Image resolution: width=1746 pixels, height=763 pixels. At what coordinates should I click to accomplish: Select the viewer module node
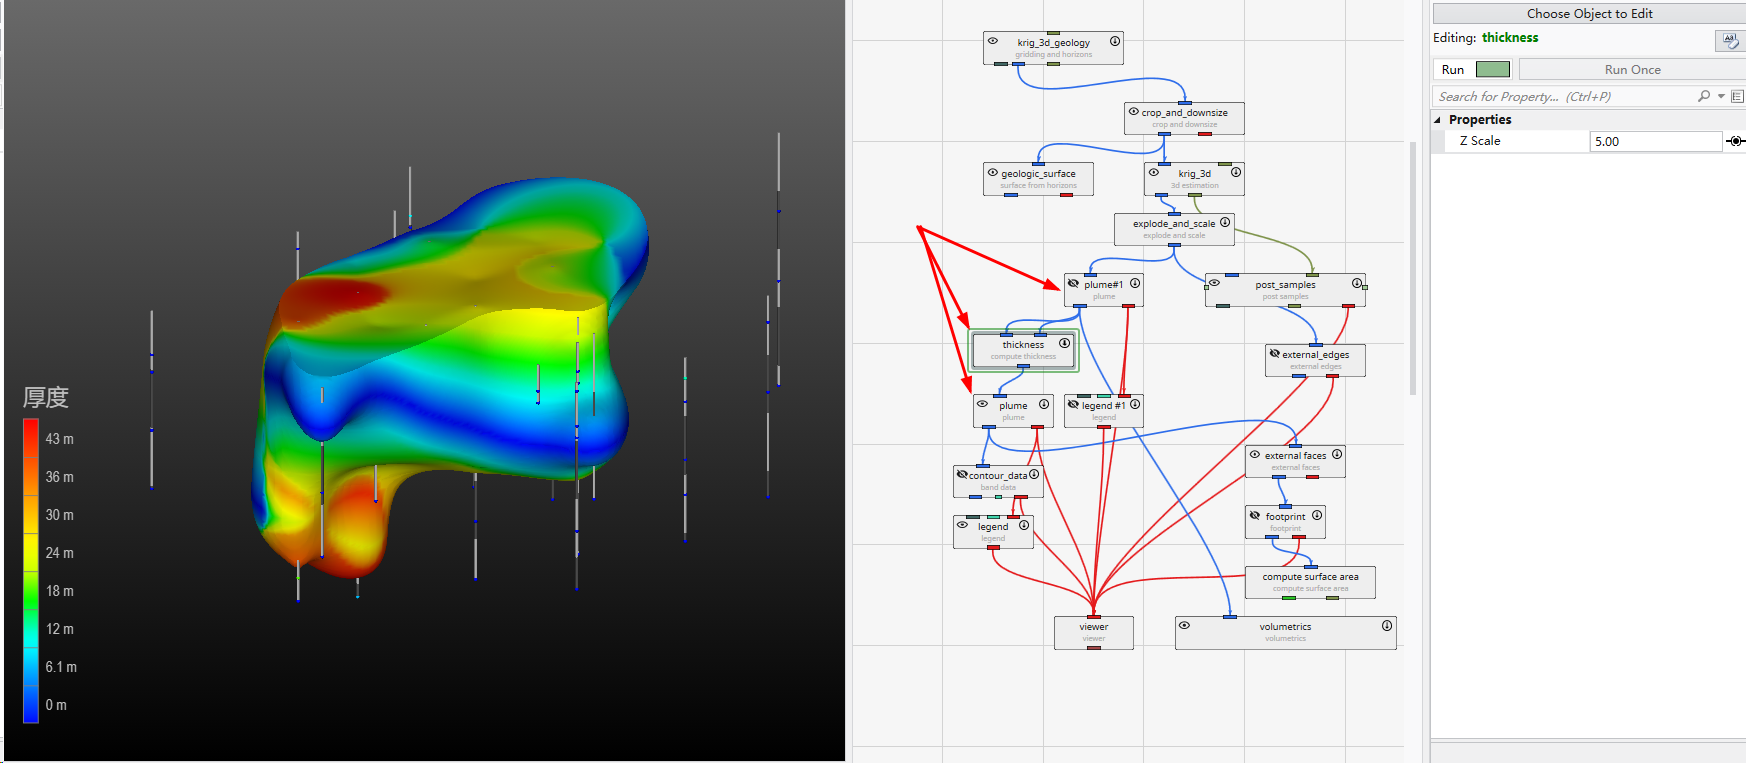[x=1093, y=632]
